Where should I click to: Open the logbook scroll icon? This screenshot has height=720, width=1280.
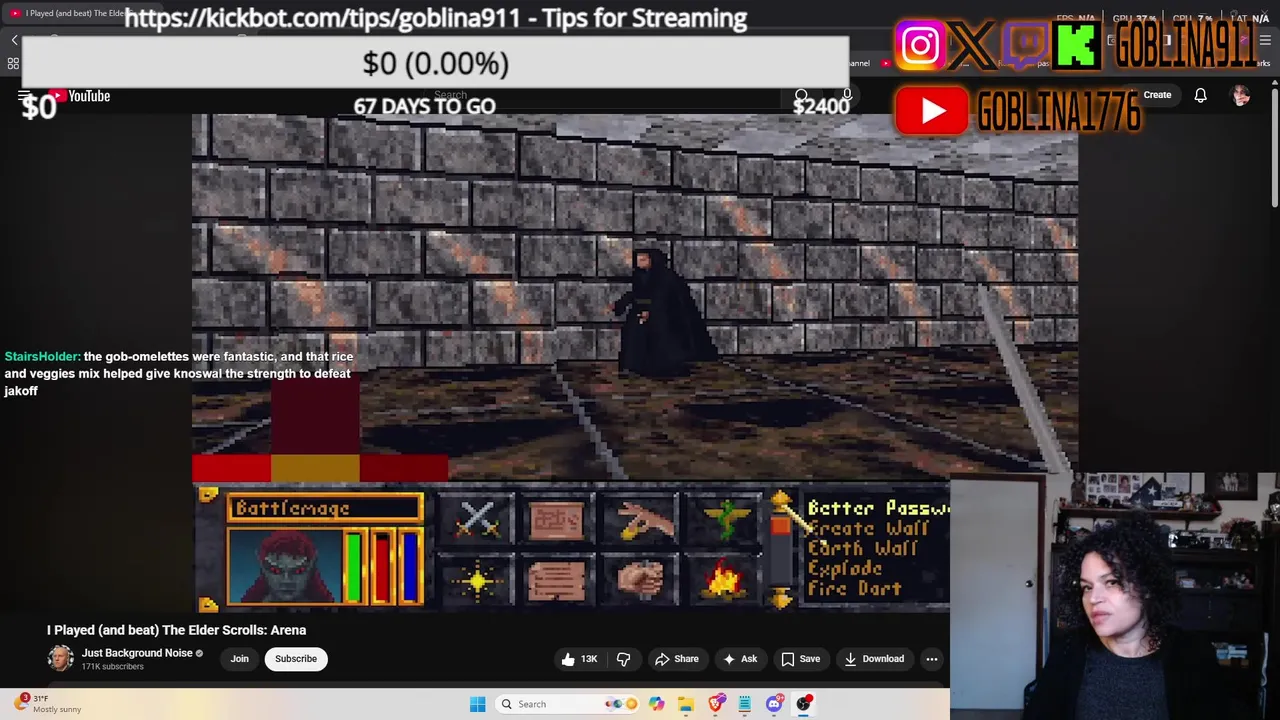[x=557, y=580]
